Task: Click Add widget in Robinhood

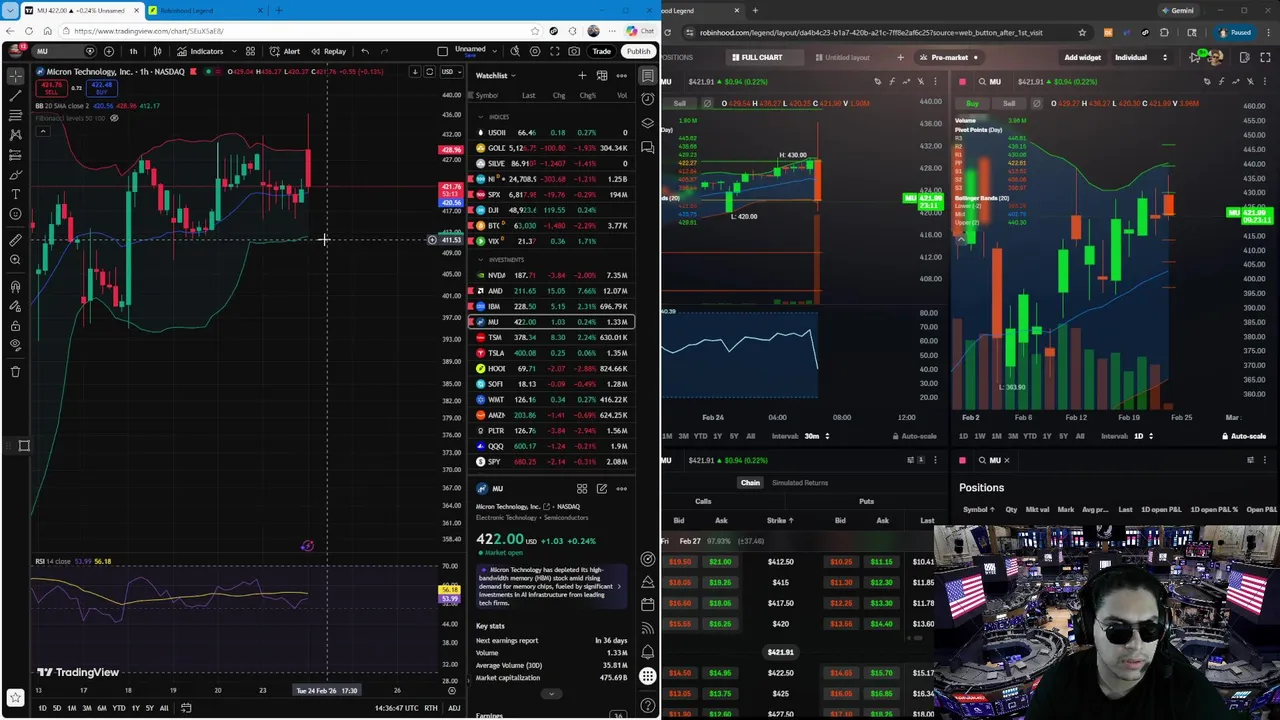Action: coord(1082,57)
